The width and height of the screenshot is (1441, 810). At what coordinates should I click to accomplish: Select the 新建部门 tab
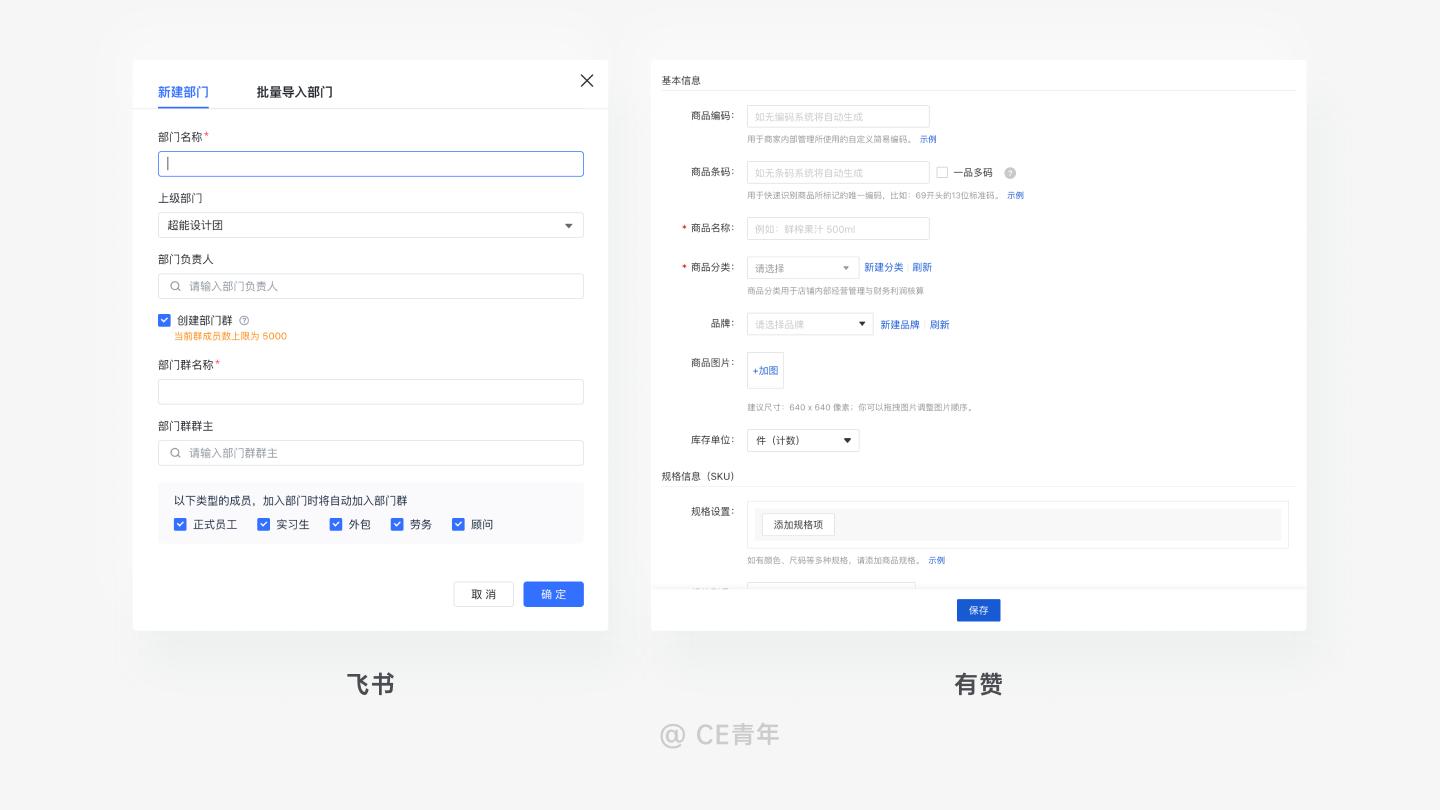click(x=183, y=92)
